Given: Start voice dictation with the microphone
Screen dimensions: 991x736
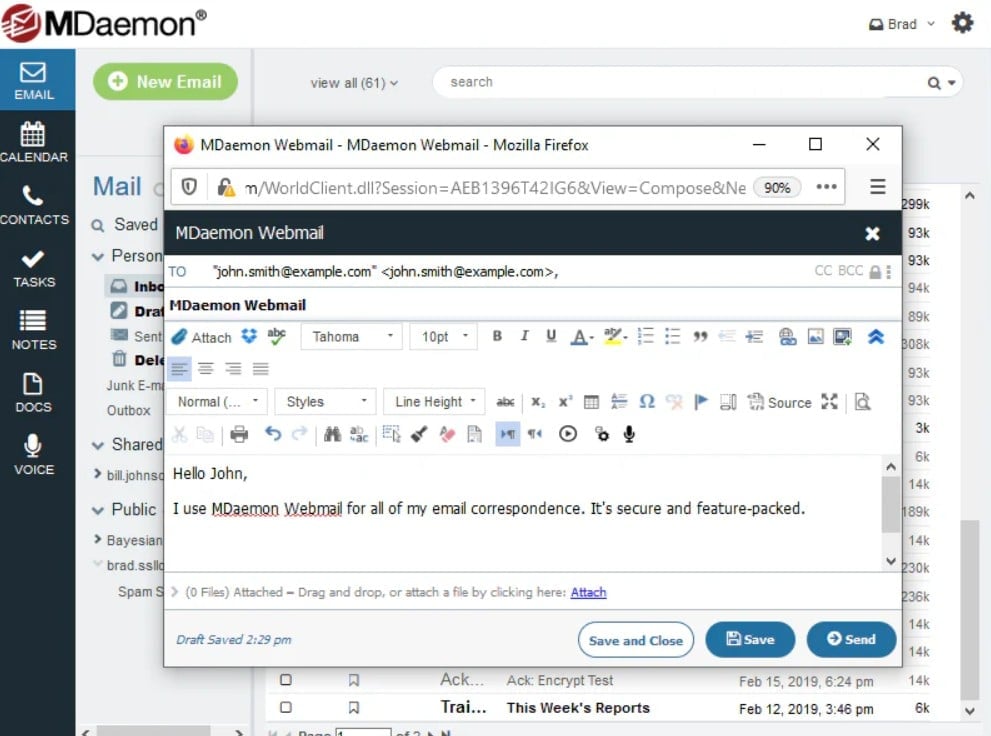Looking at the screenshot, I should click(629, 434).
